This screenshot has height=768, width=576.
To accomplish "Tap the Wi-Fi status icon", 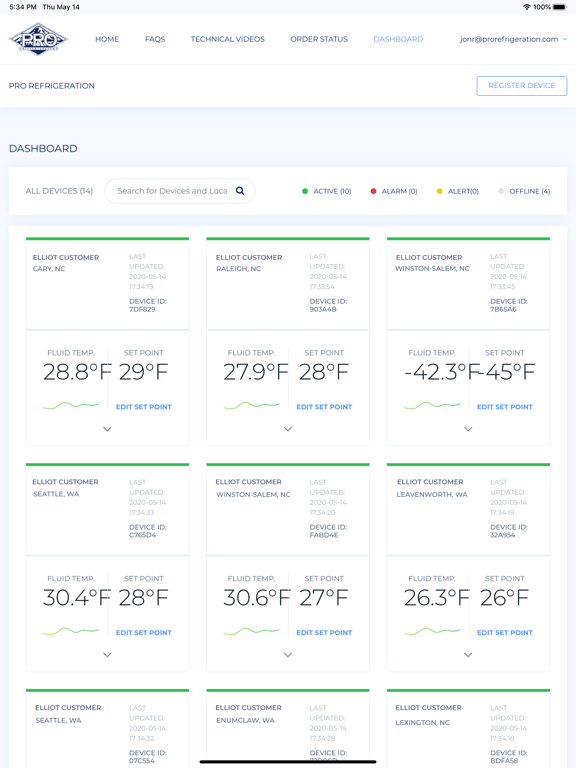I will (527, 7).
